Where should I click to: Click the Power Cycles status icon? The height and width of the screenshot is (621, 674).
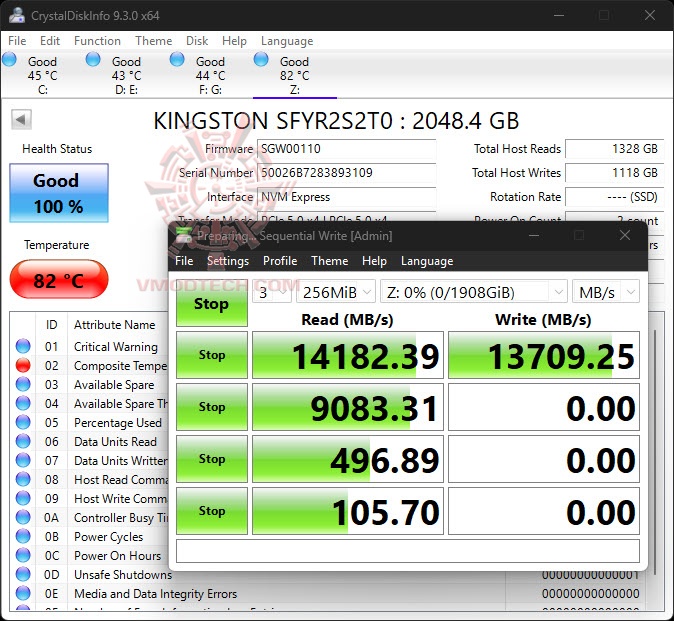[x=23, y=536]
